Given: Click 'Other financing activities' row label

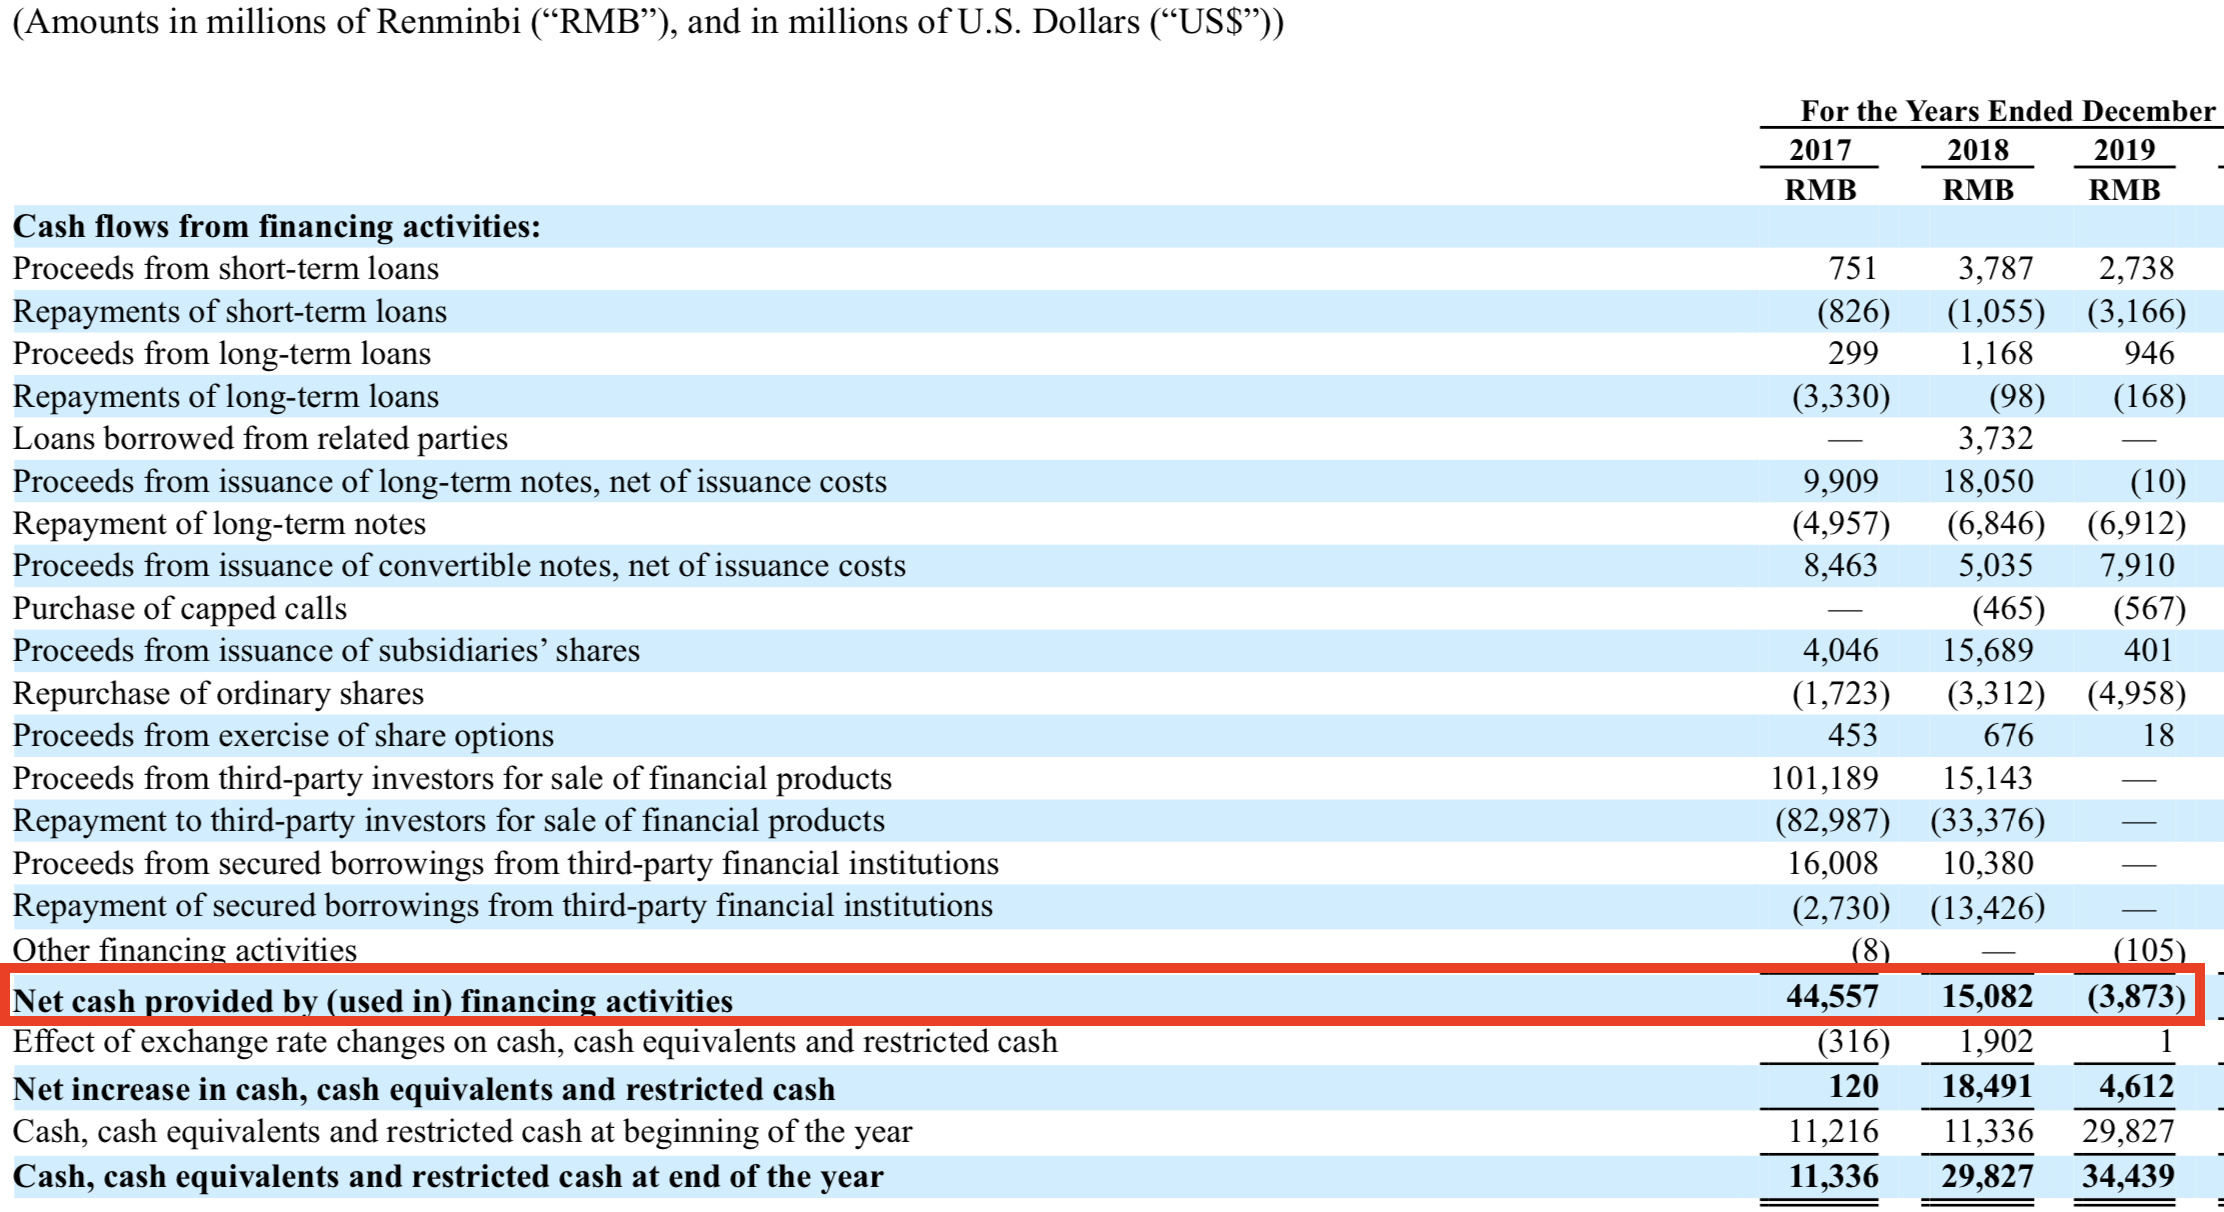Looking at the screenshot, I should coord(184,950).
